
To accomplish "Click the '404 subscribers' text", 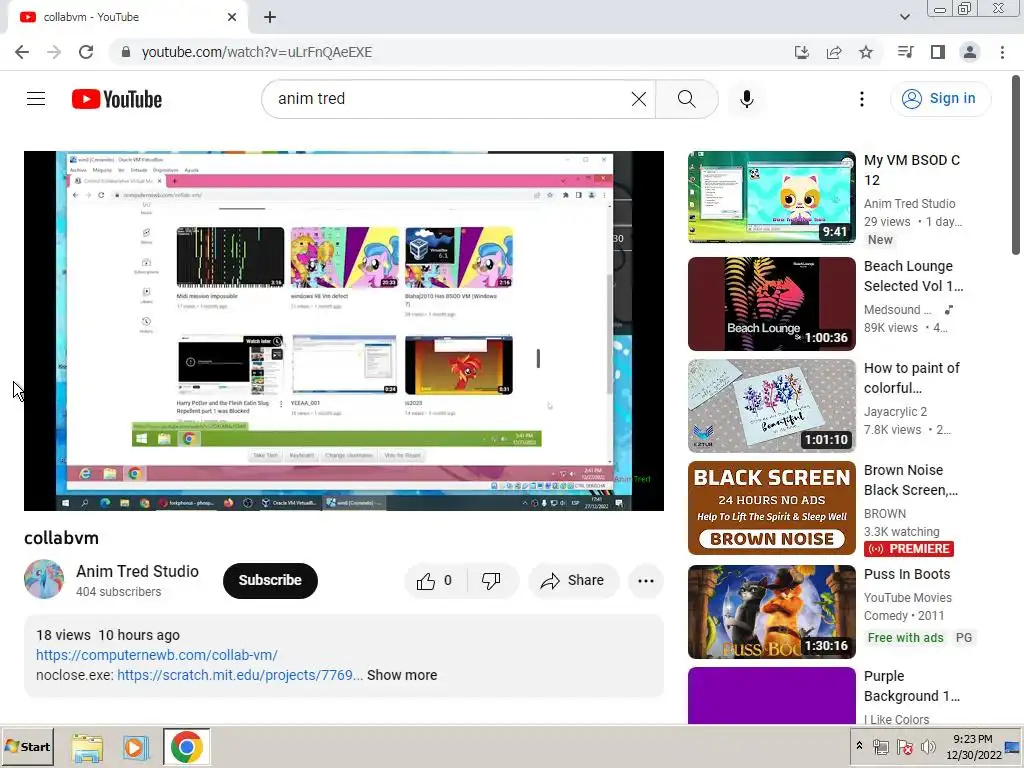I will pos(118,592).
